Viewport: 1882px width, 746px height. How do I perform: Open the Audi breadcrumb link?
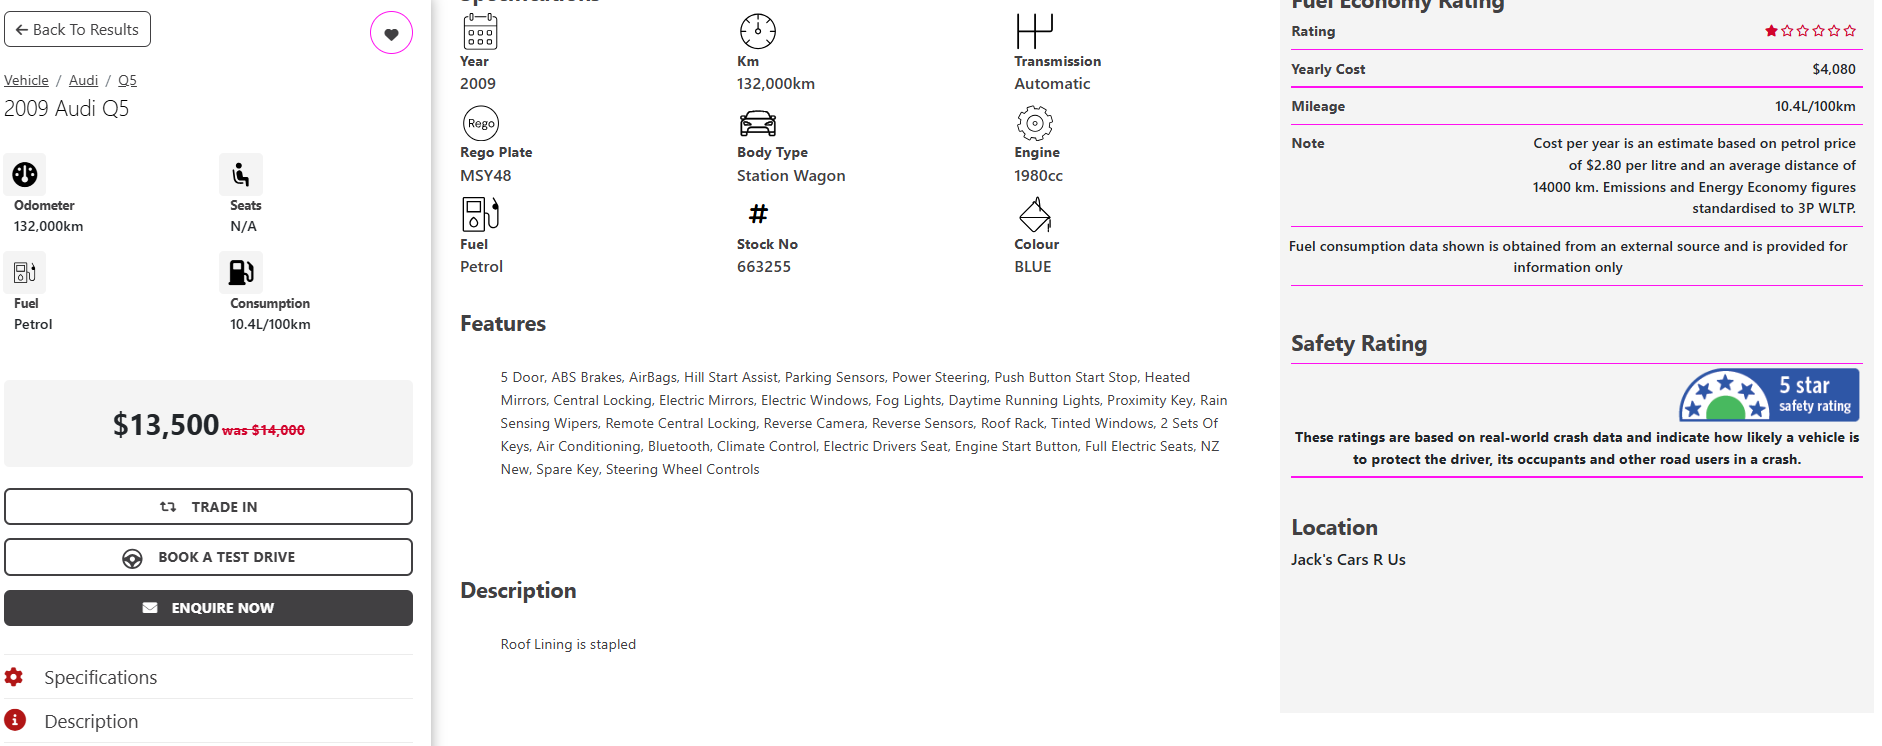(x=83, y=80)
